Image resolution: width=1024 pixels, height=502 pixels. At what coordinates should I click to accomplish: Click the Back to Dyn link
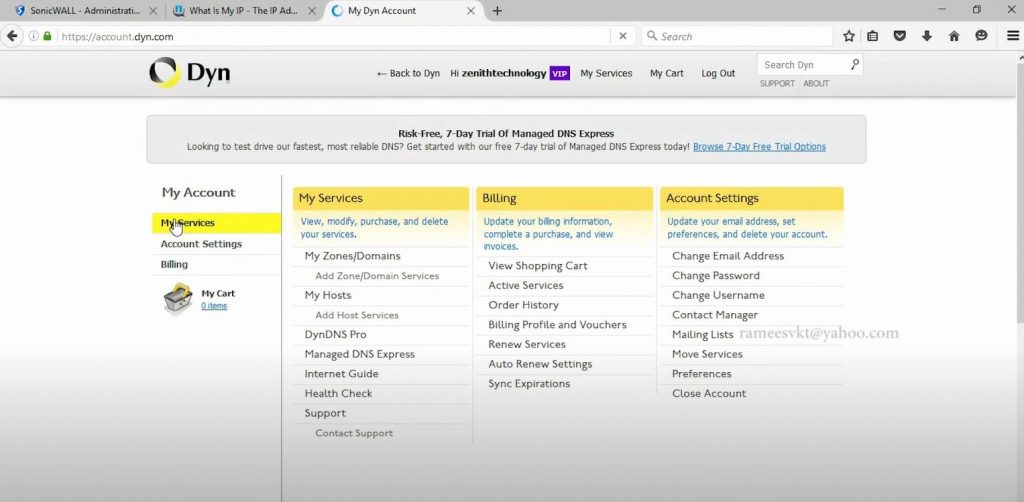408,73
